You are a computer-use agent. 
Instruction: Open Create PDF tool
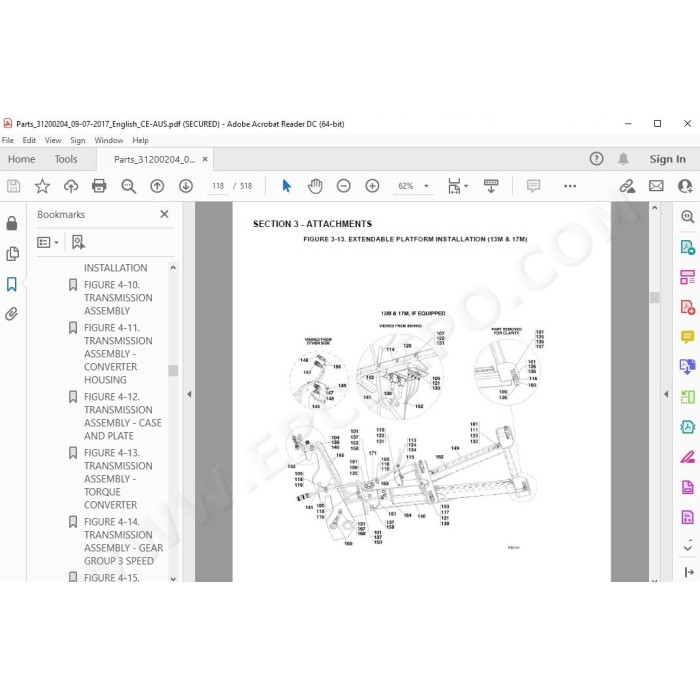click(688, 307)
